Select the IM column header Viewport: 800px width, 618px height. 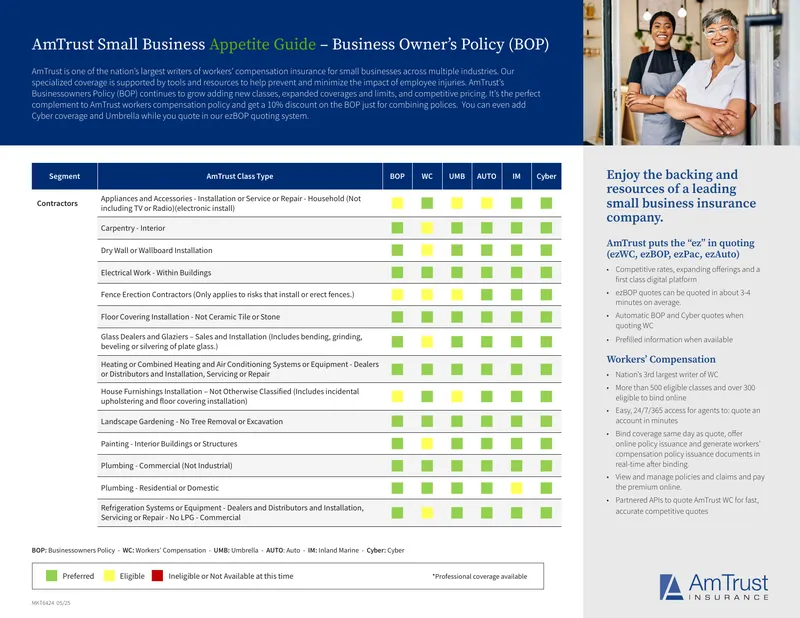tap(516, 176)
